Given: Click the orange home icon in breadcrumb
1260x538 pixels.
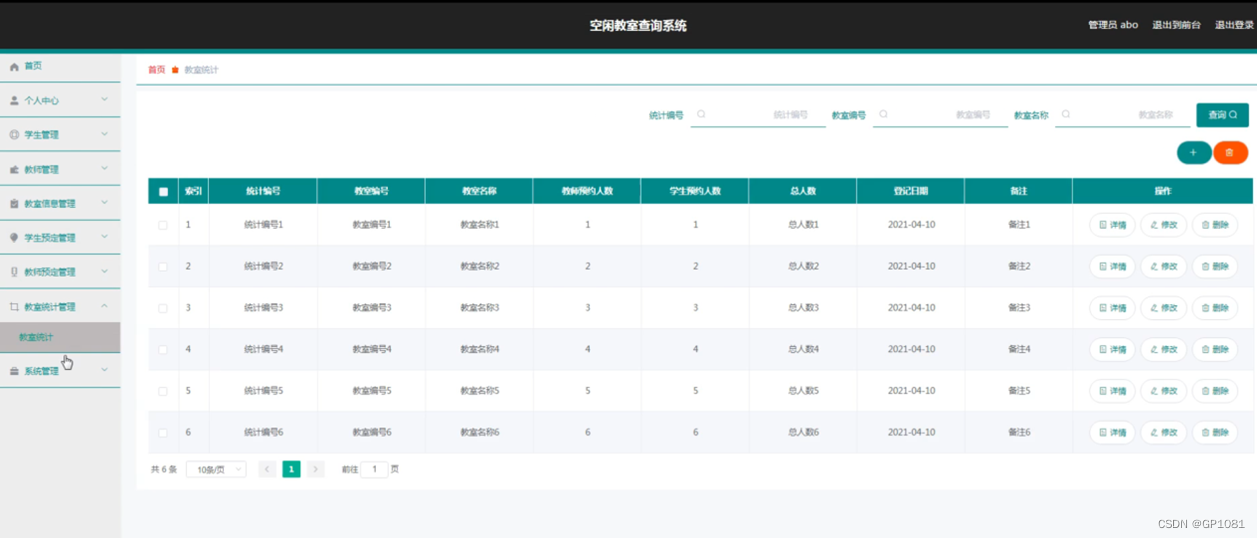Looking at the screenshot, I should point(175,70).
